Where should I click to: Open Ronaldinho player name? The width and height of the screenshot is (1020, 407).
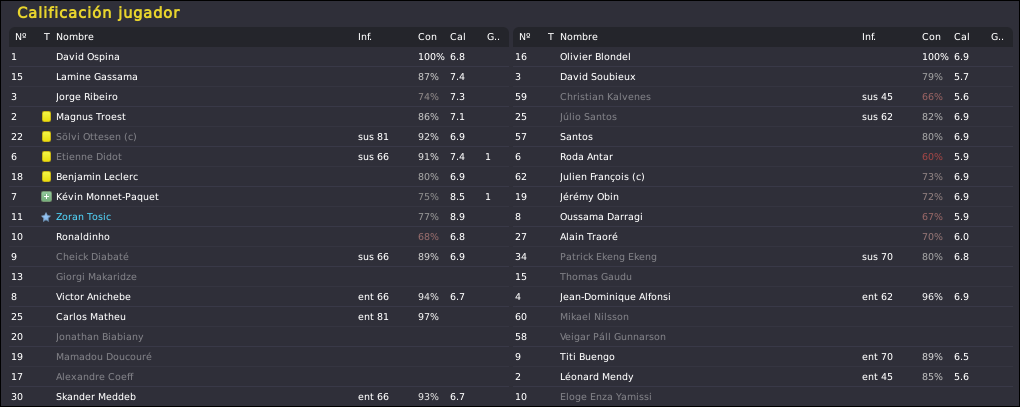pos(83,237)
